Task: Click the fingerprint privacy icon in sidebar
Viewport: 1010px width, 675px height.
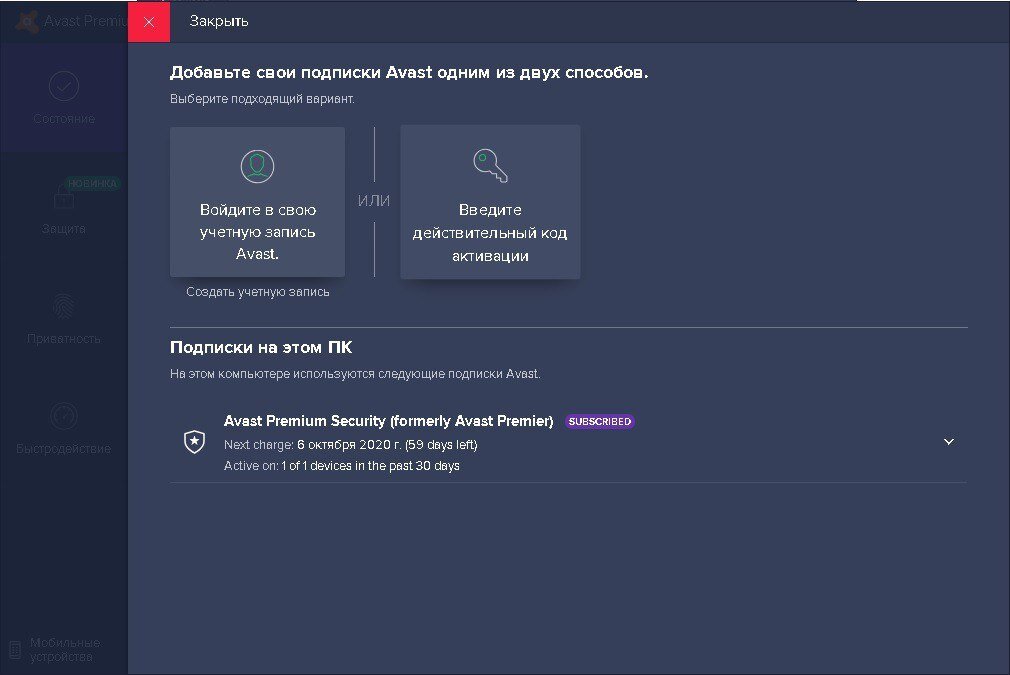Action: tap(64, 307)
